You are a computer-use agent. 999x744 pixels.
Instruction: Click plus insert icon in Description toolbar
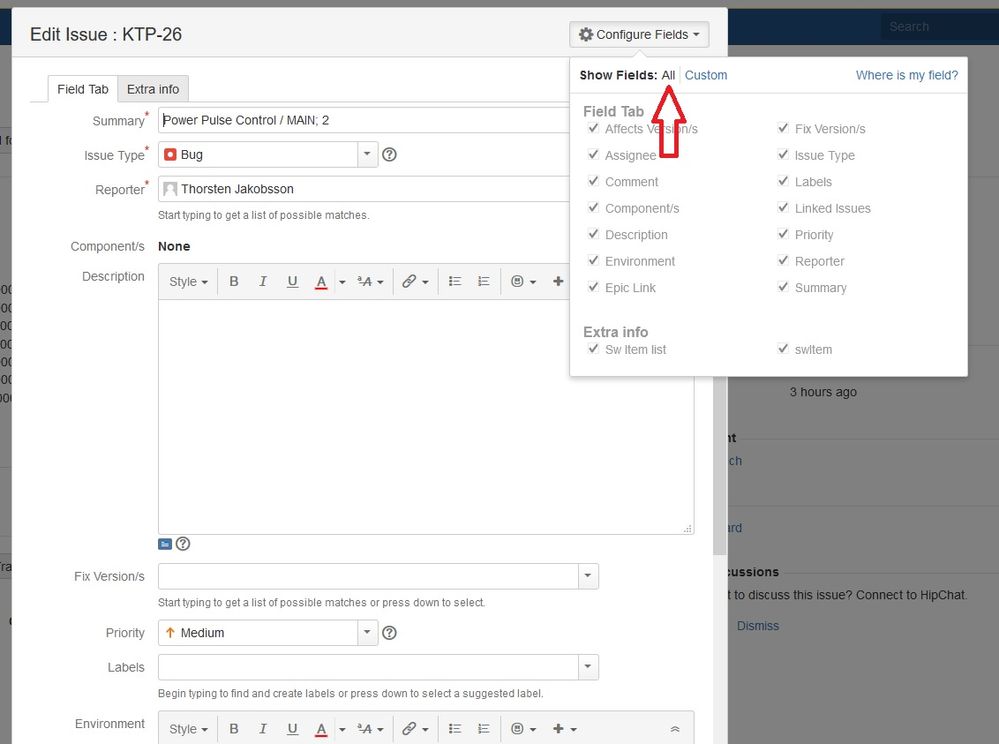pos(558,281)
